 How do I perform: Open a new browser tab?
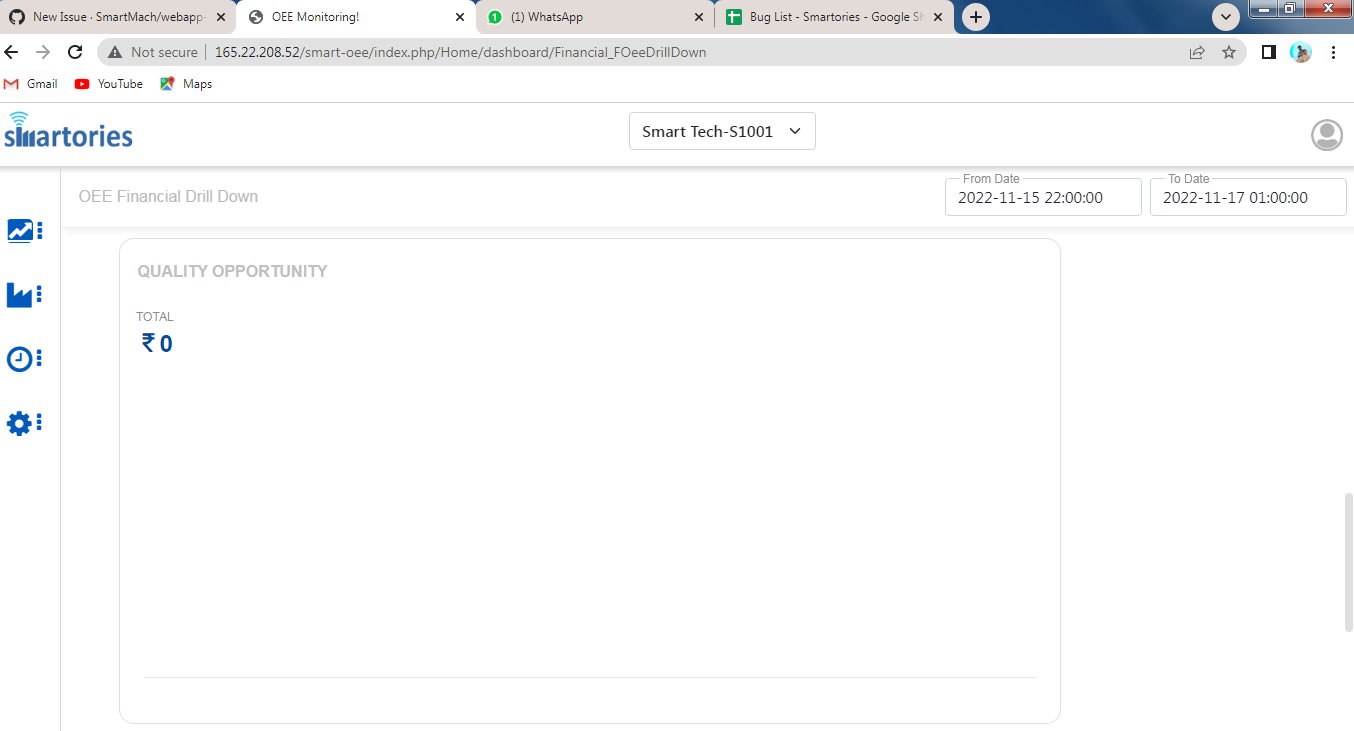976,17
